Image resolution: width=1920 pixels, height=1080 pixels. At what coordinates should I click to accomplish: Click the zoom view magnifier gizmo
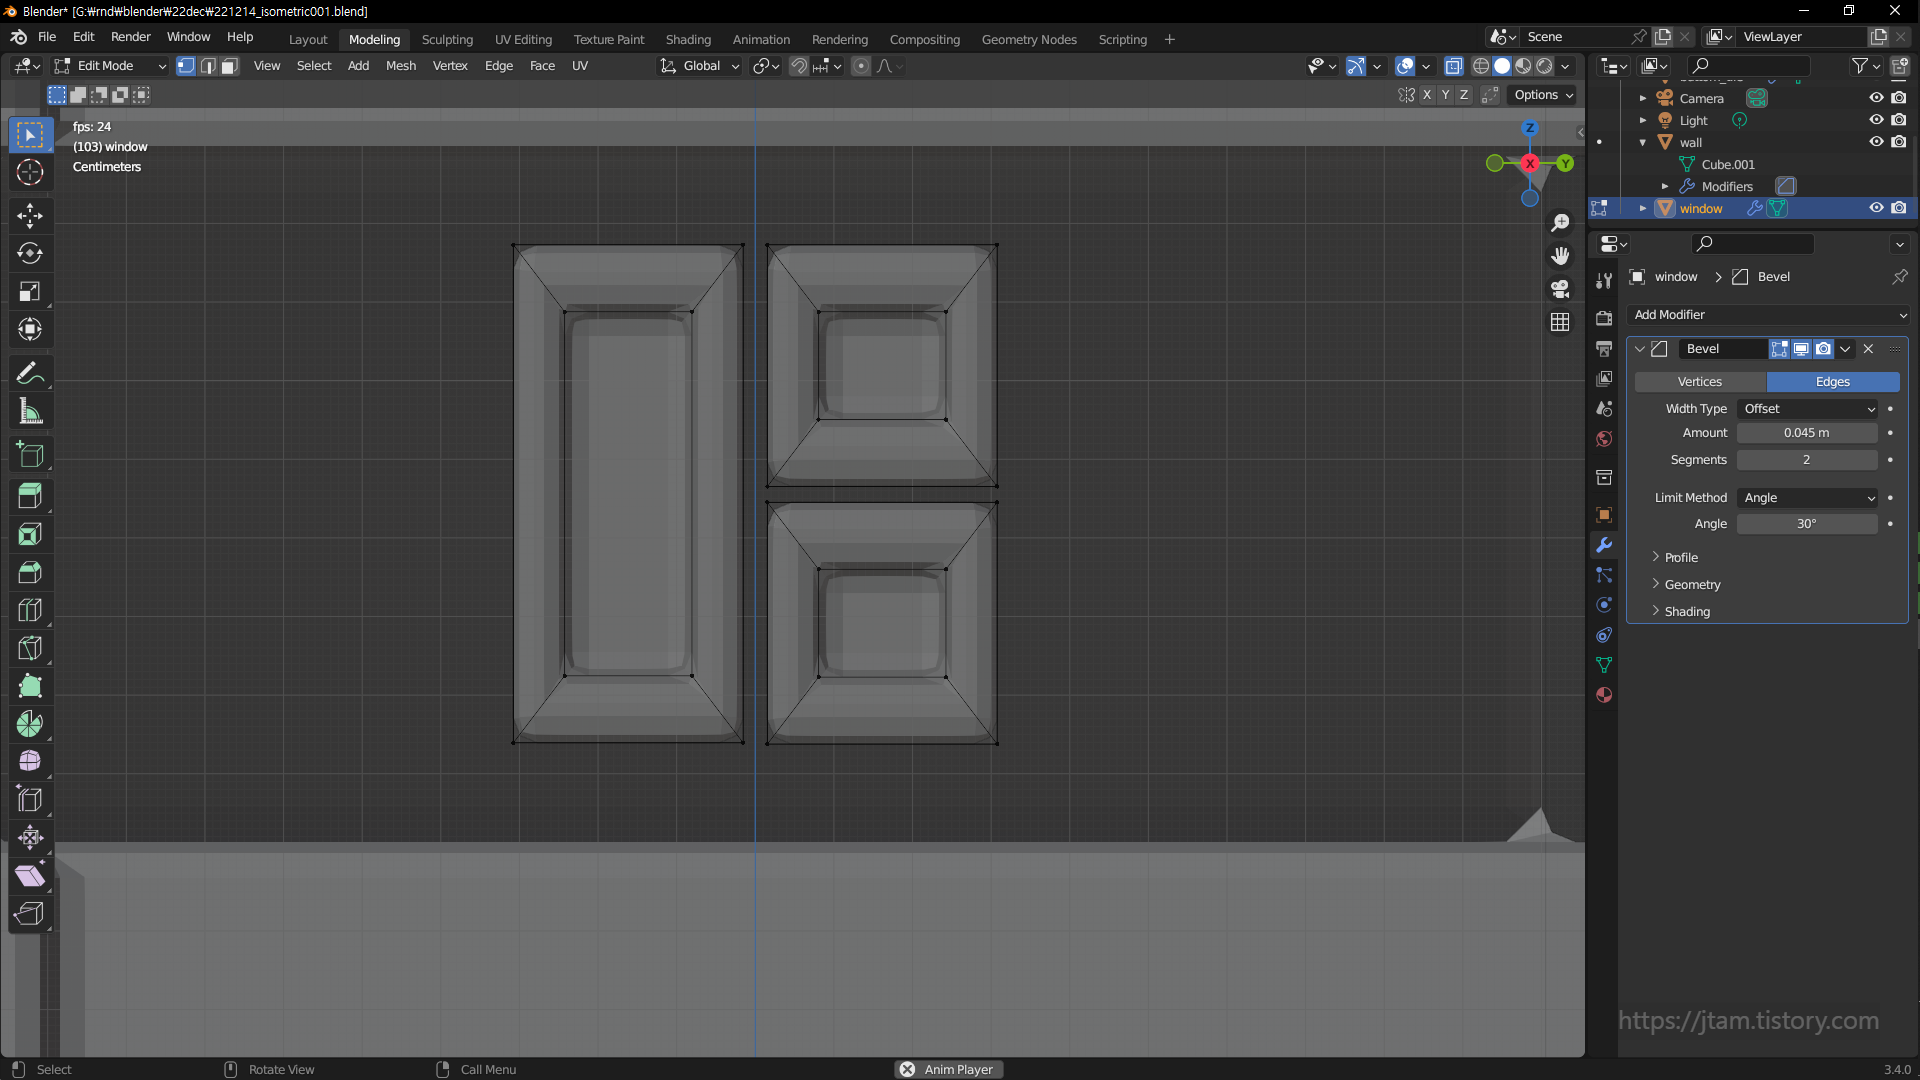[1560, 222]
